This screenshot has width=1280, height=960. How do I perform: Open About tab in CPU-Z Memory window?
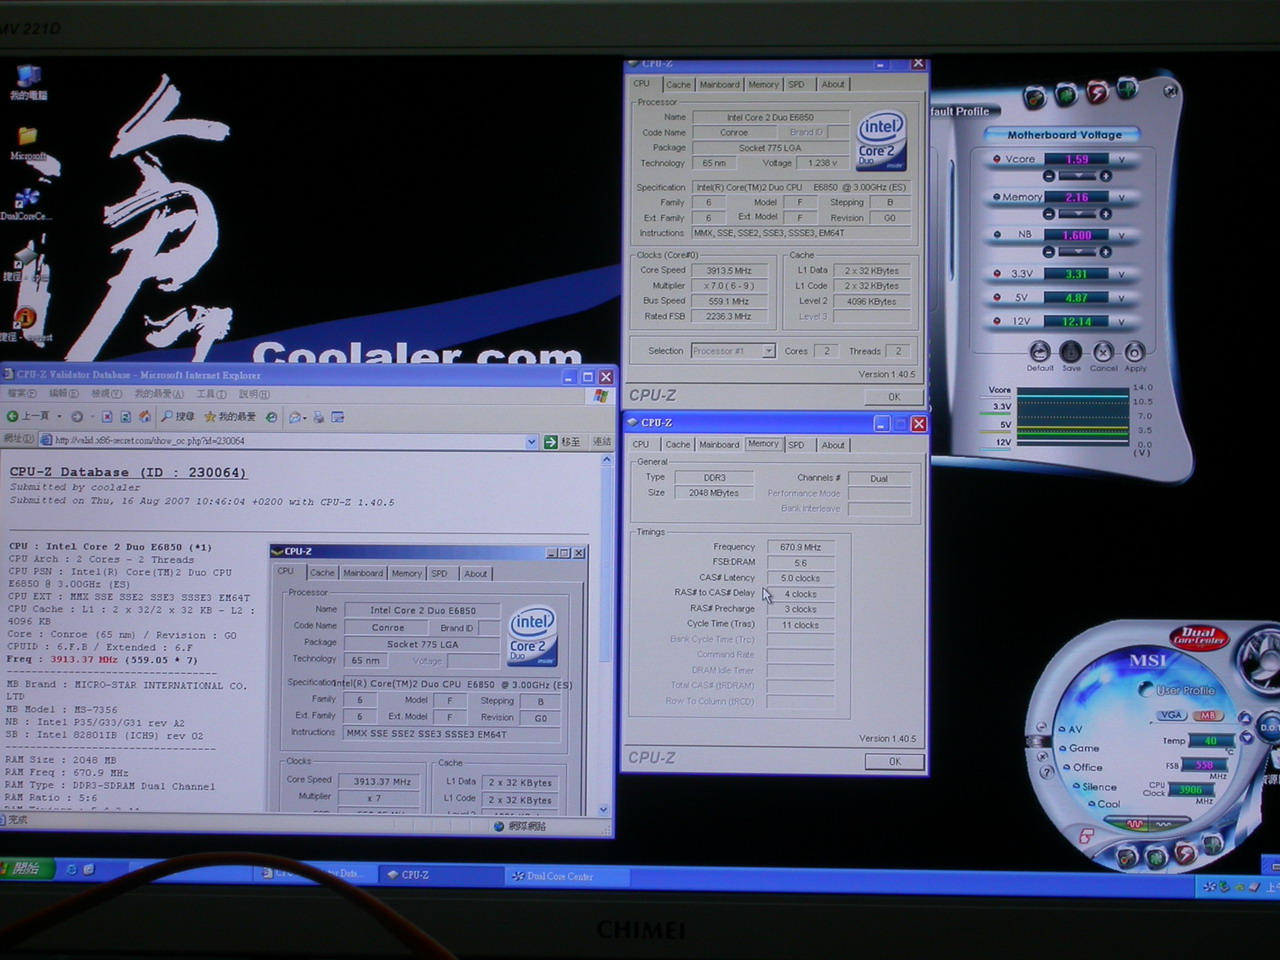[833, 445]
